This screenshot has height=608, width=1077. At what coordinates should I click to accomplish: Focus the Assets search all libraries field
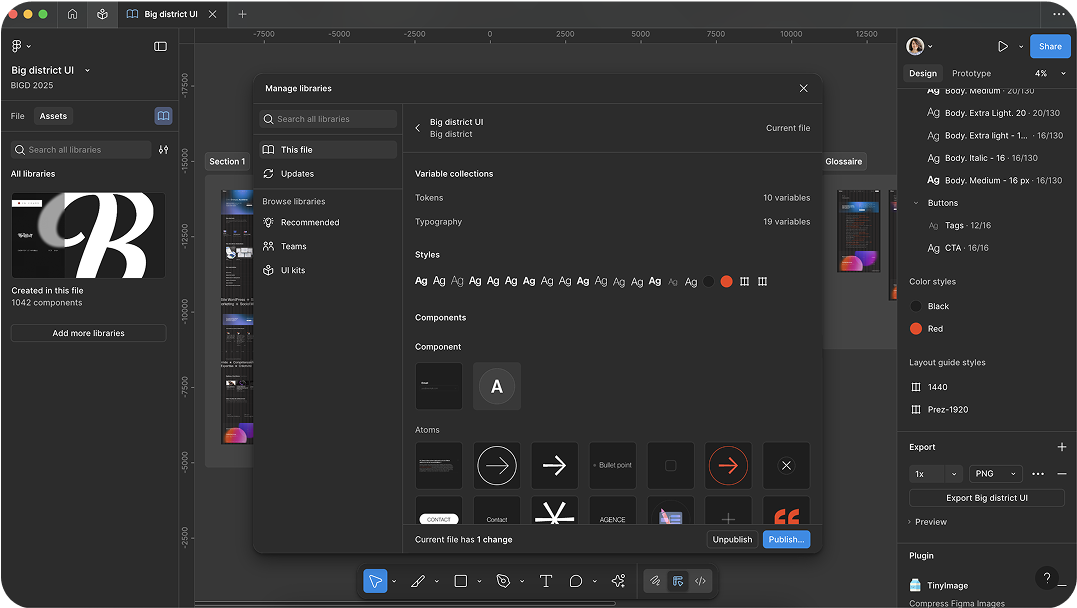tap(81, 150)
